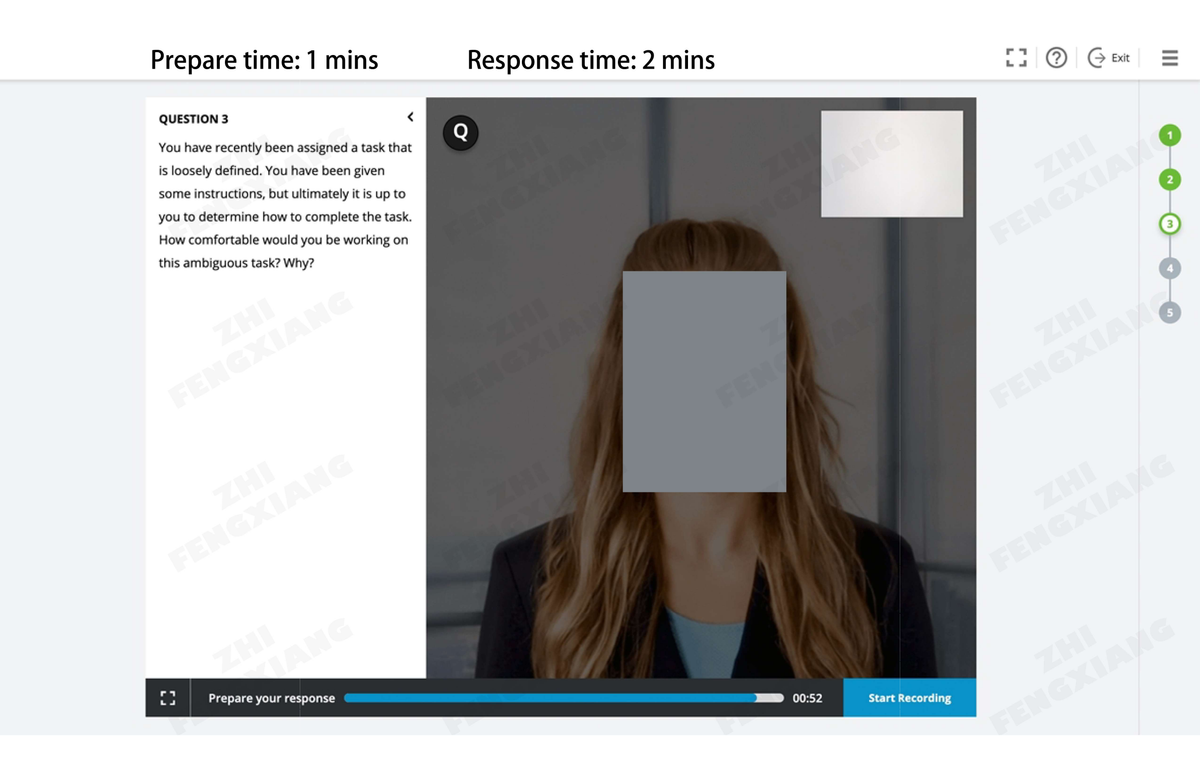This screenshot has height=776, width=1200.
Task: Click the round Q icon on the video
Action: coord(461,132)
